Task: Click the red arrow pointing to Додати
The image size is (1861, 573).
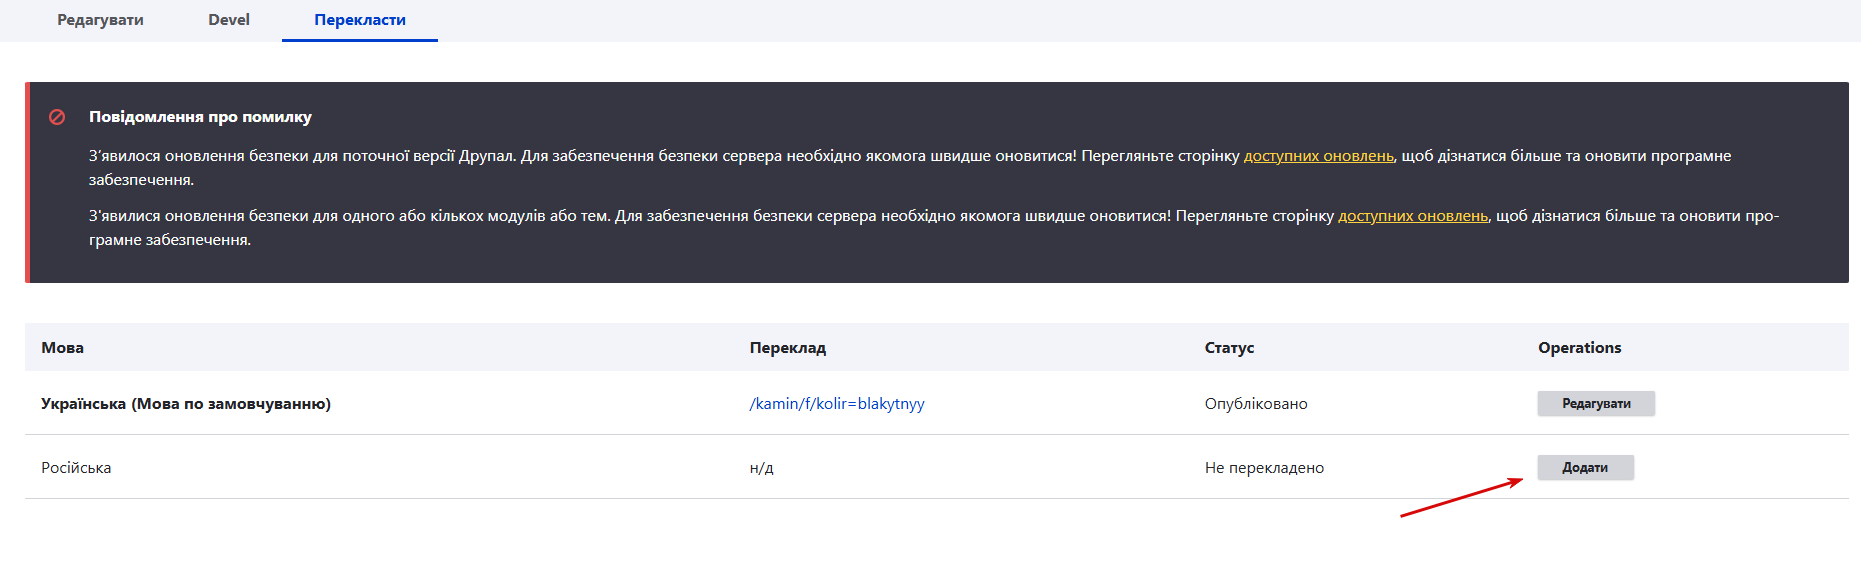Action: [1462, 497]
